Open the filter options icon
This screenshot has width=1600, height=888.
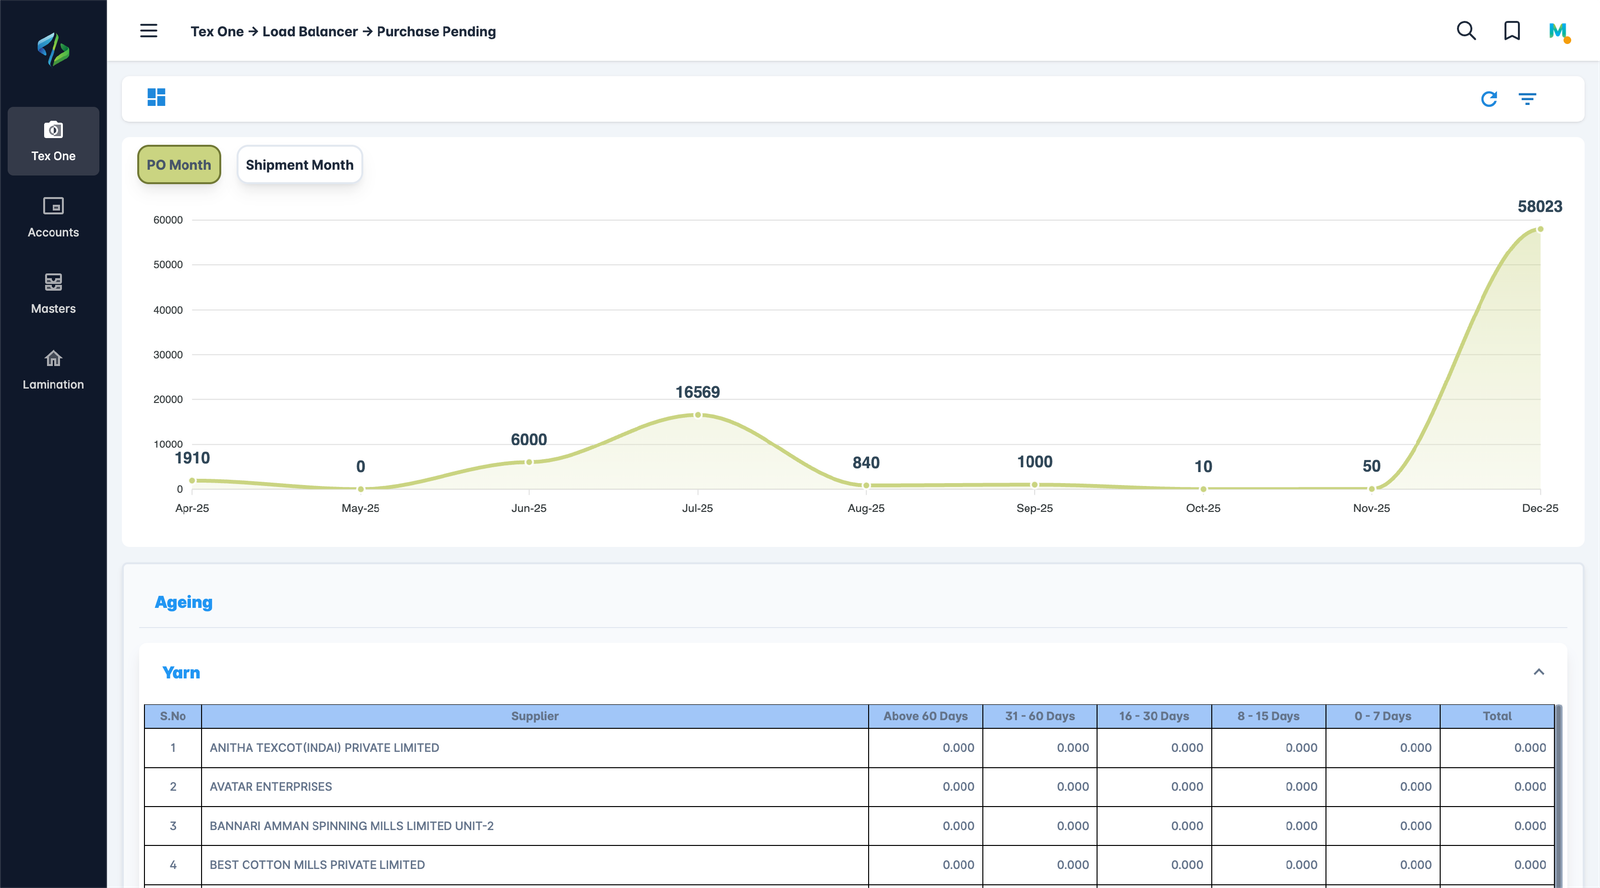(1527, 99)
